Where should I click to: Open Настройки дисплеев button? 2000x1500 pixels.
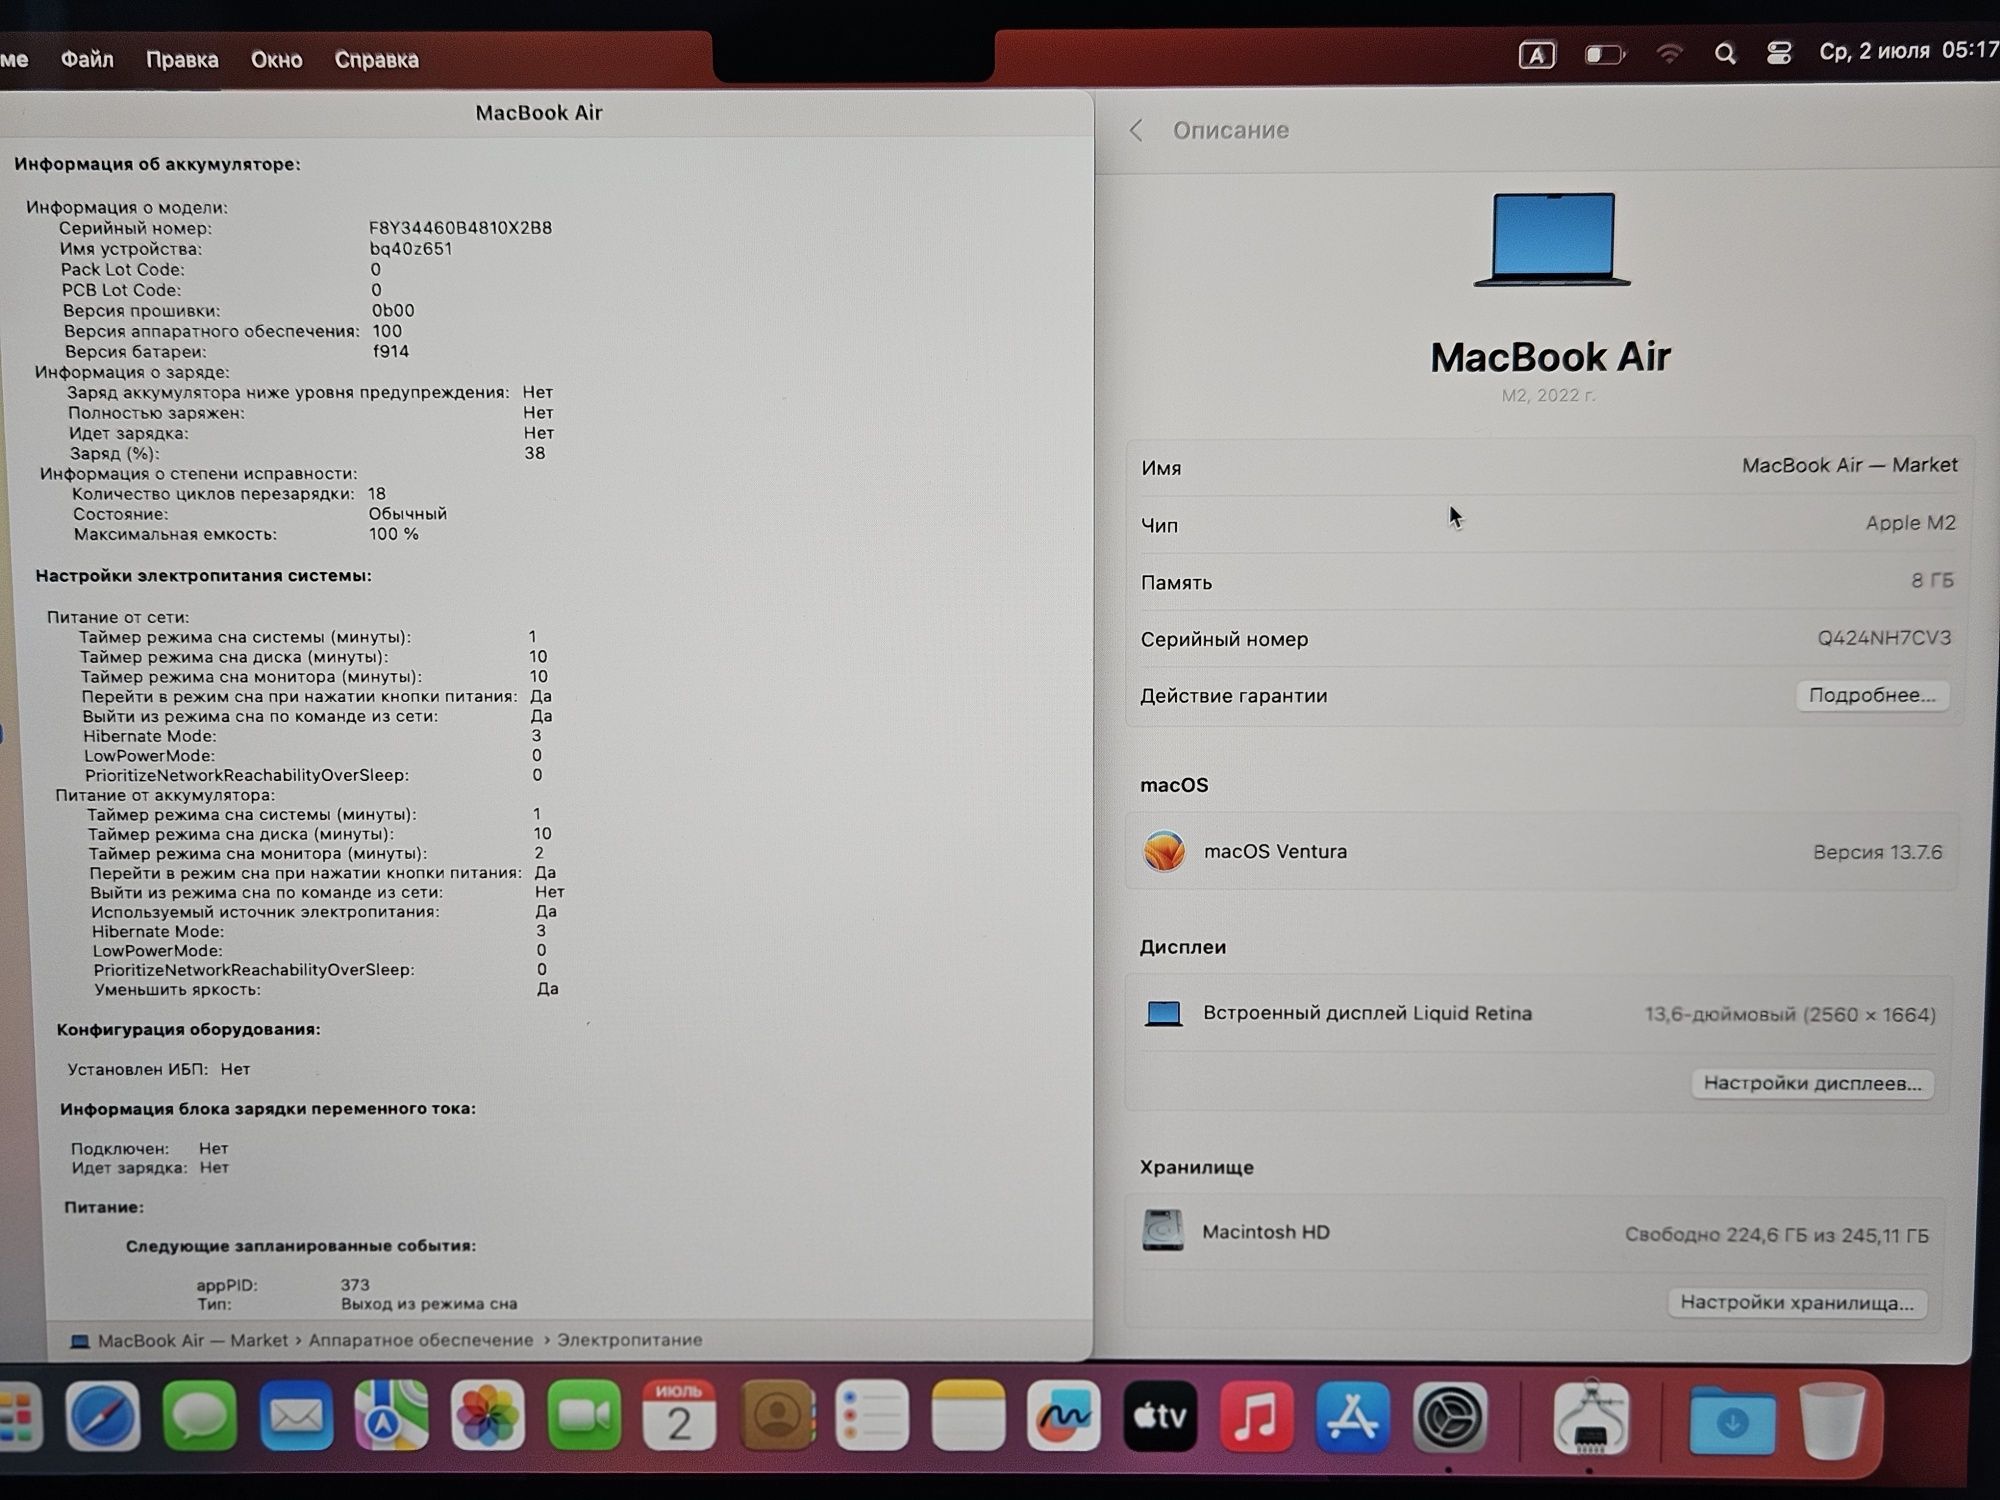tap(1812, 1083)
